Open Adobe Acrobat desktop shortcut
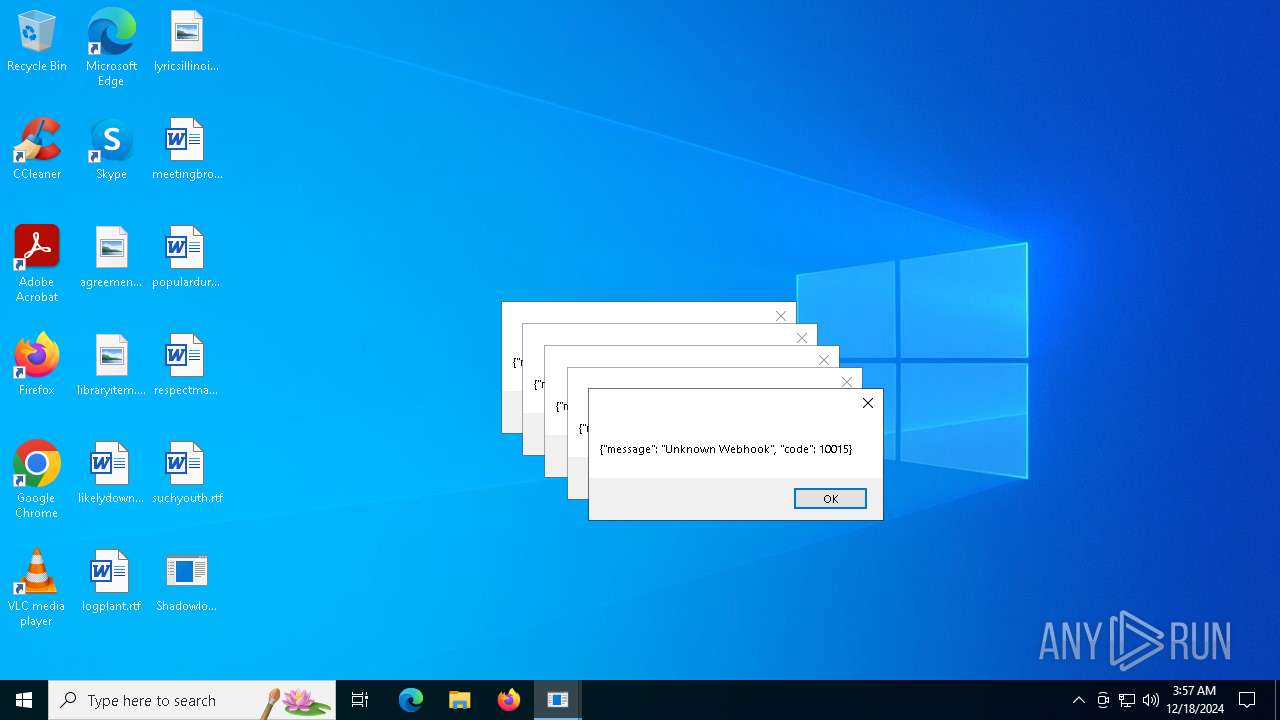The height and width of the screenshot is (720, 1280). click(x=37, y=263)
